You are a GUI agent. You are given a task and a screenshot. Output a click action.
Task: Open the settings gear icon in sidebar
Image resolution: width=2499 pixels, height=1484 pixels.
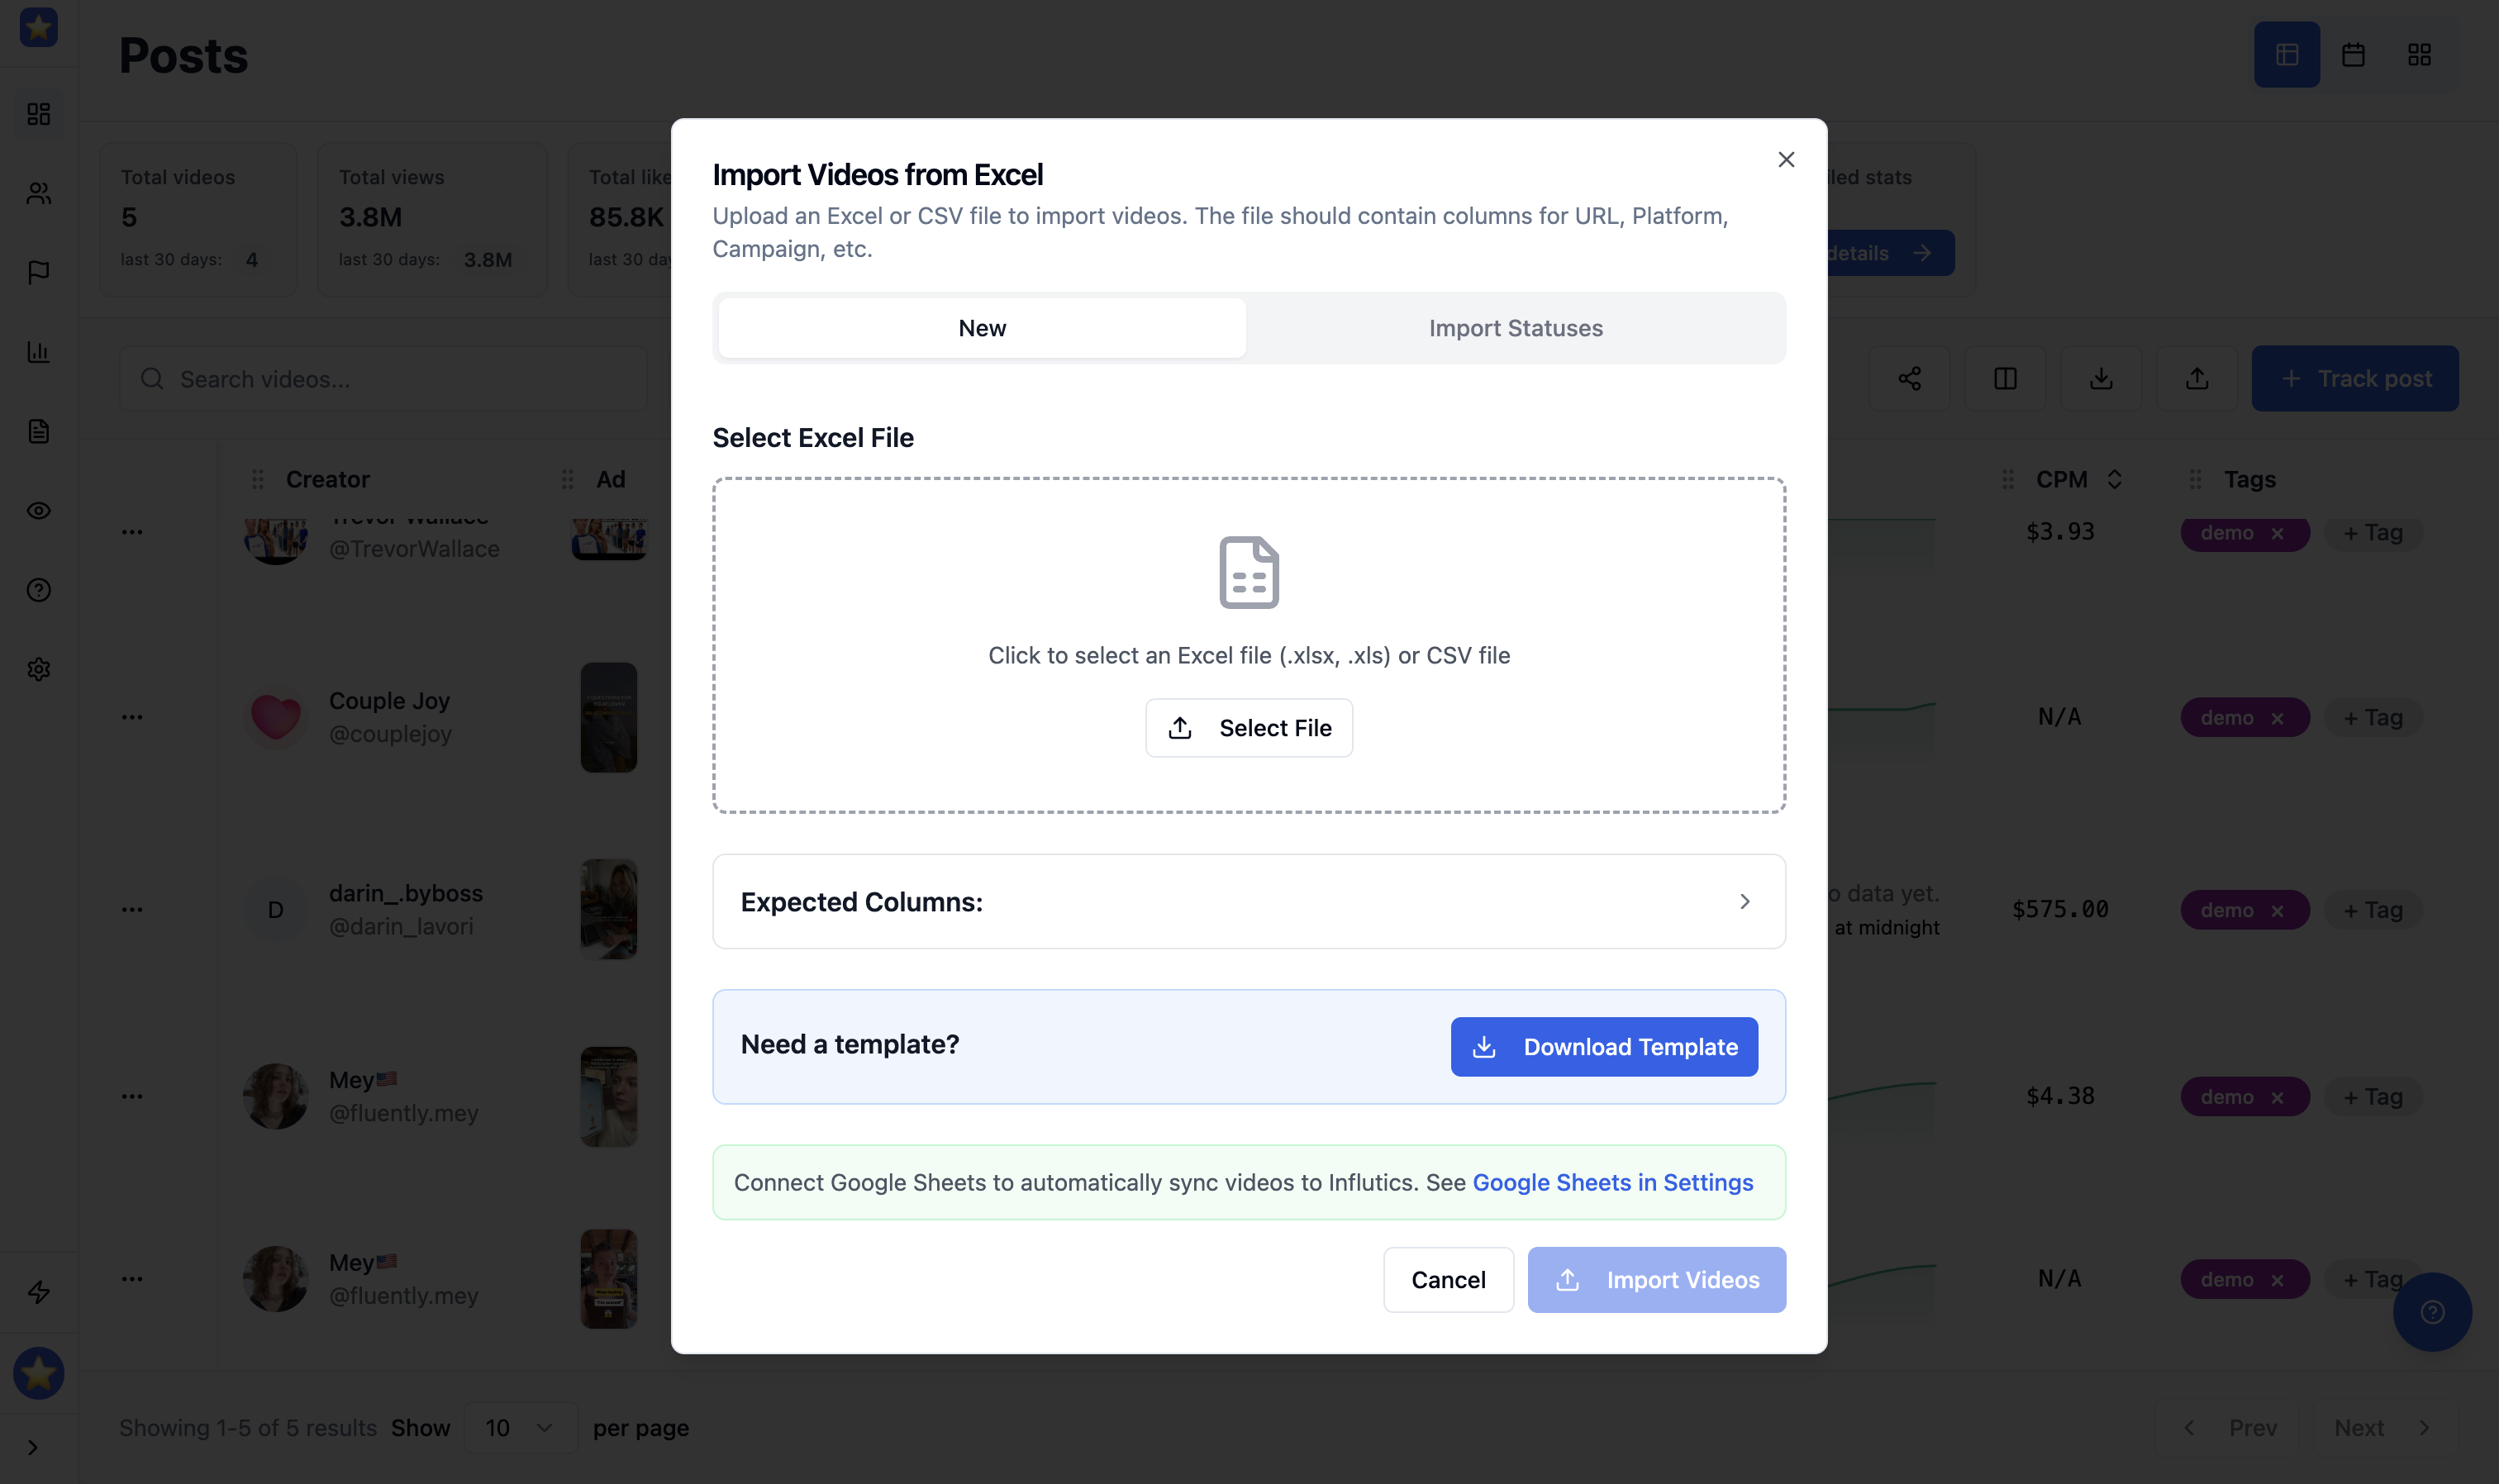(39, 669)
